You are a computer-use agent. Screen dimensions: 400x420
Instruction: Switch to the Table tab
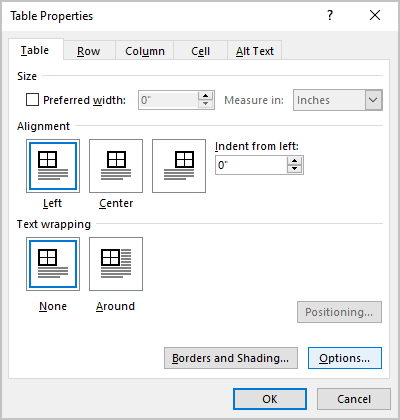36,50
